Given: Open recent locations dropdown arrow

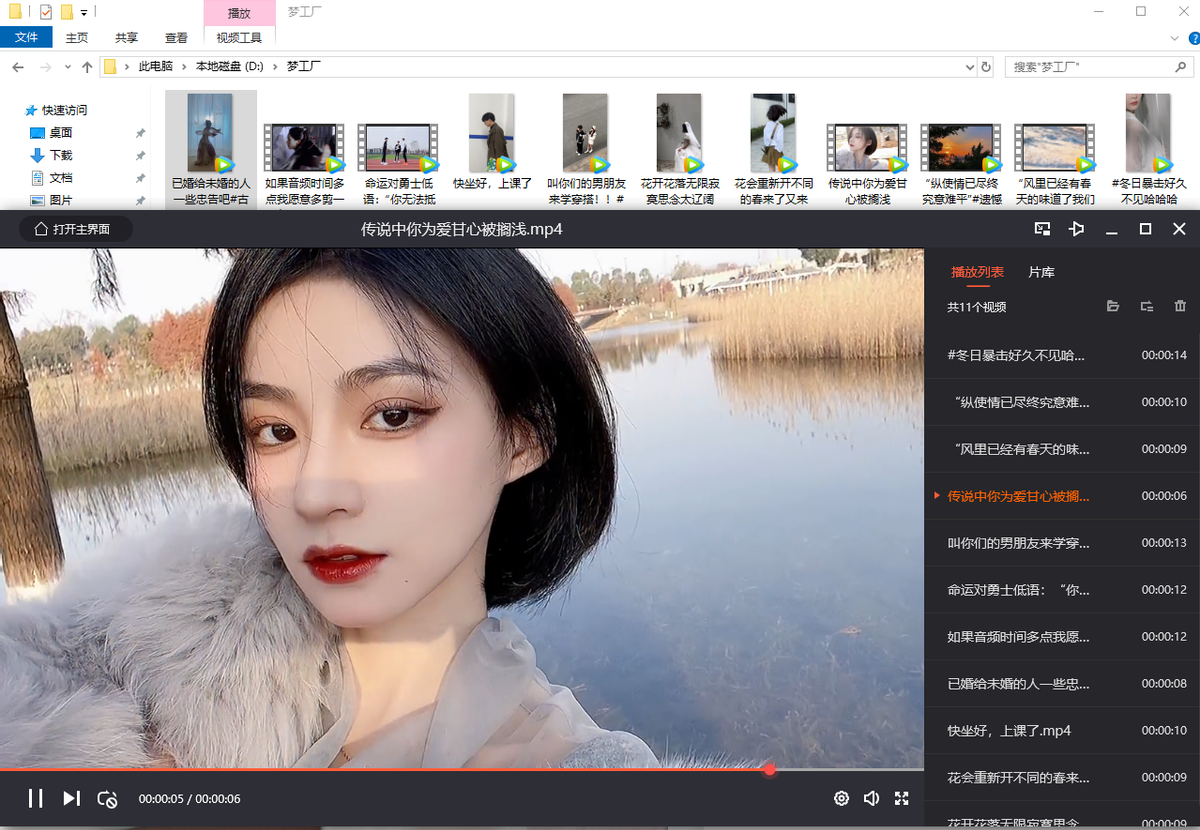Looking at the screenshot, I should coord(68,67).
